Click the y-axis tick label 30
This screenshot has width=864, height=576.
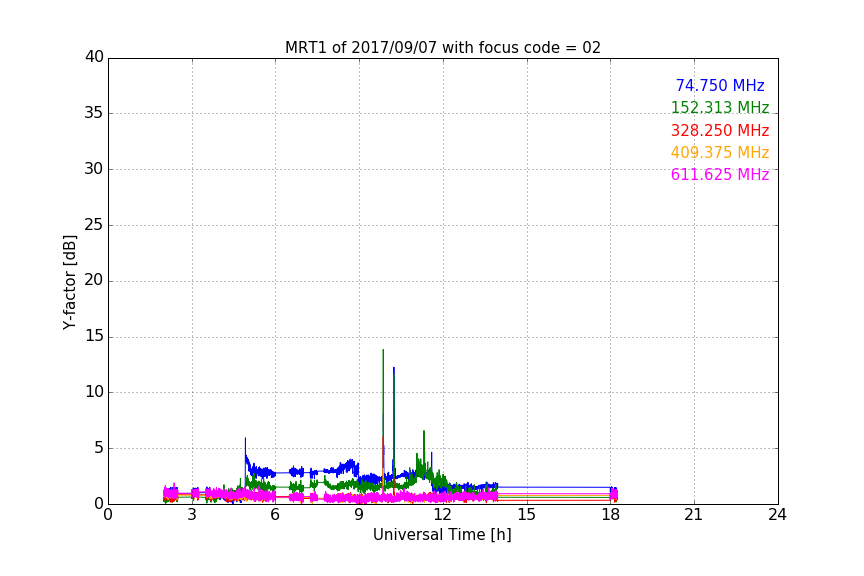click(x=94, y=169)
